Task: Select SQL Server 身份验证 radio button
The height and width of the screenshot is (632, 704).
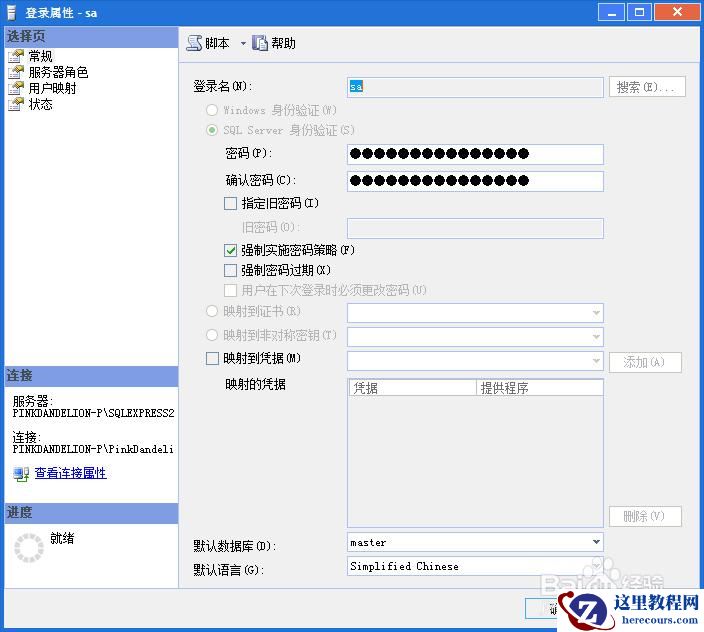Action: pos(212,130)
